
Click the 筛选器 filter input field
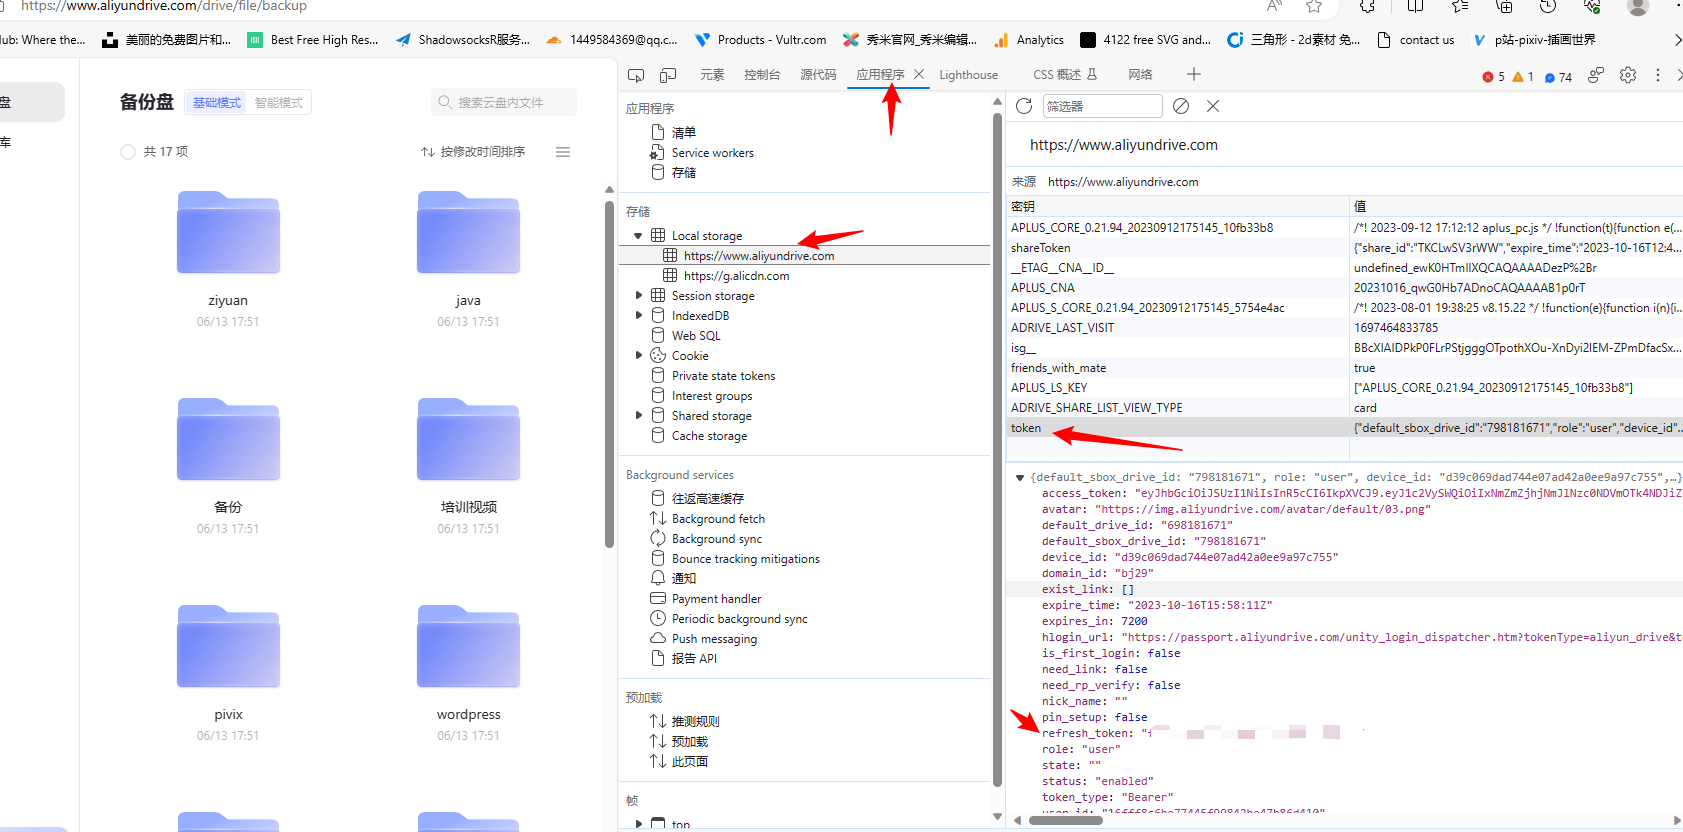pos(1102,106)
